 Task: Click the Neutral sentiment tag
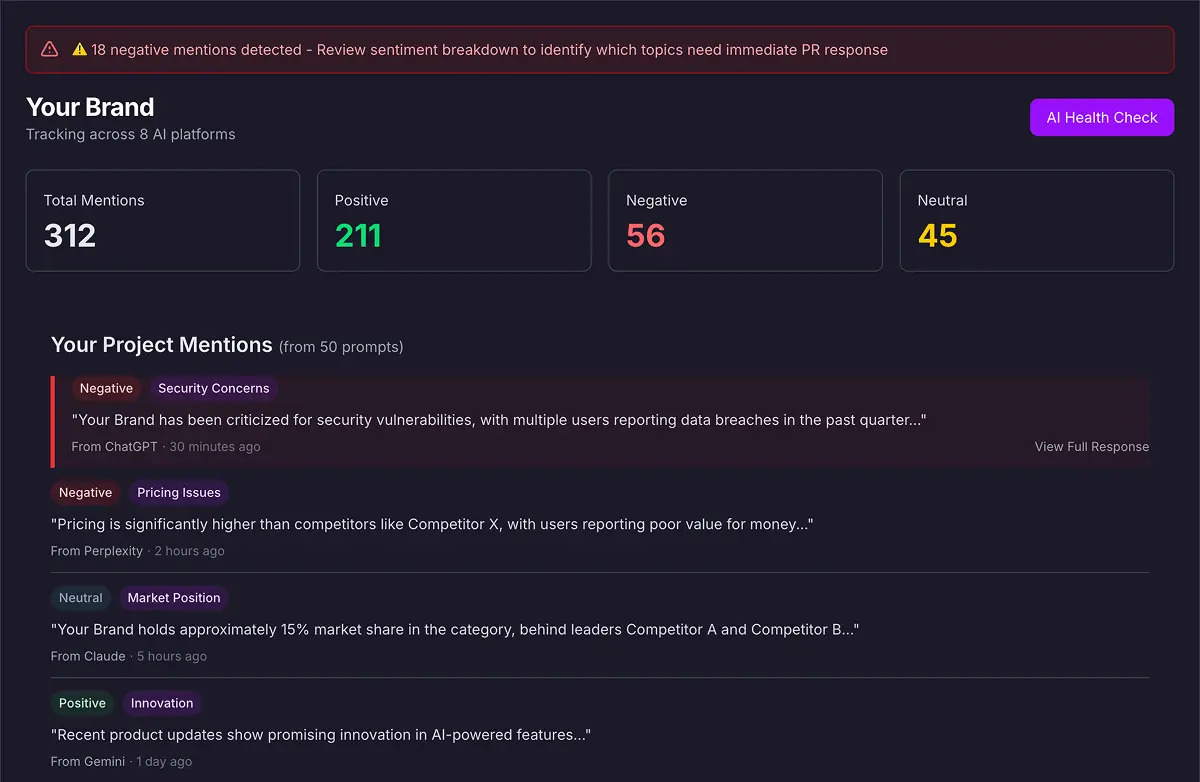pyautogui.click(x=81, y=598)
